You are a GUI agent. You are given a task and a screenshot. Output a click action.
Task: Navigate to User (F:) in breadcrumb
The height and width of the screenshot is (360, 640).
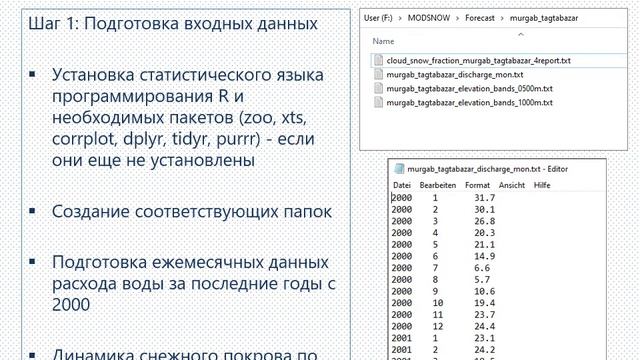[378, 18]
